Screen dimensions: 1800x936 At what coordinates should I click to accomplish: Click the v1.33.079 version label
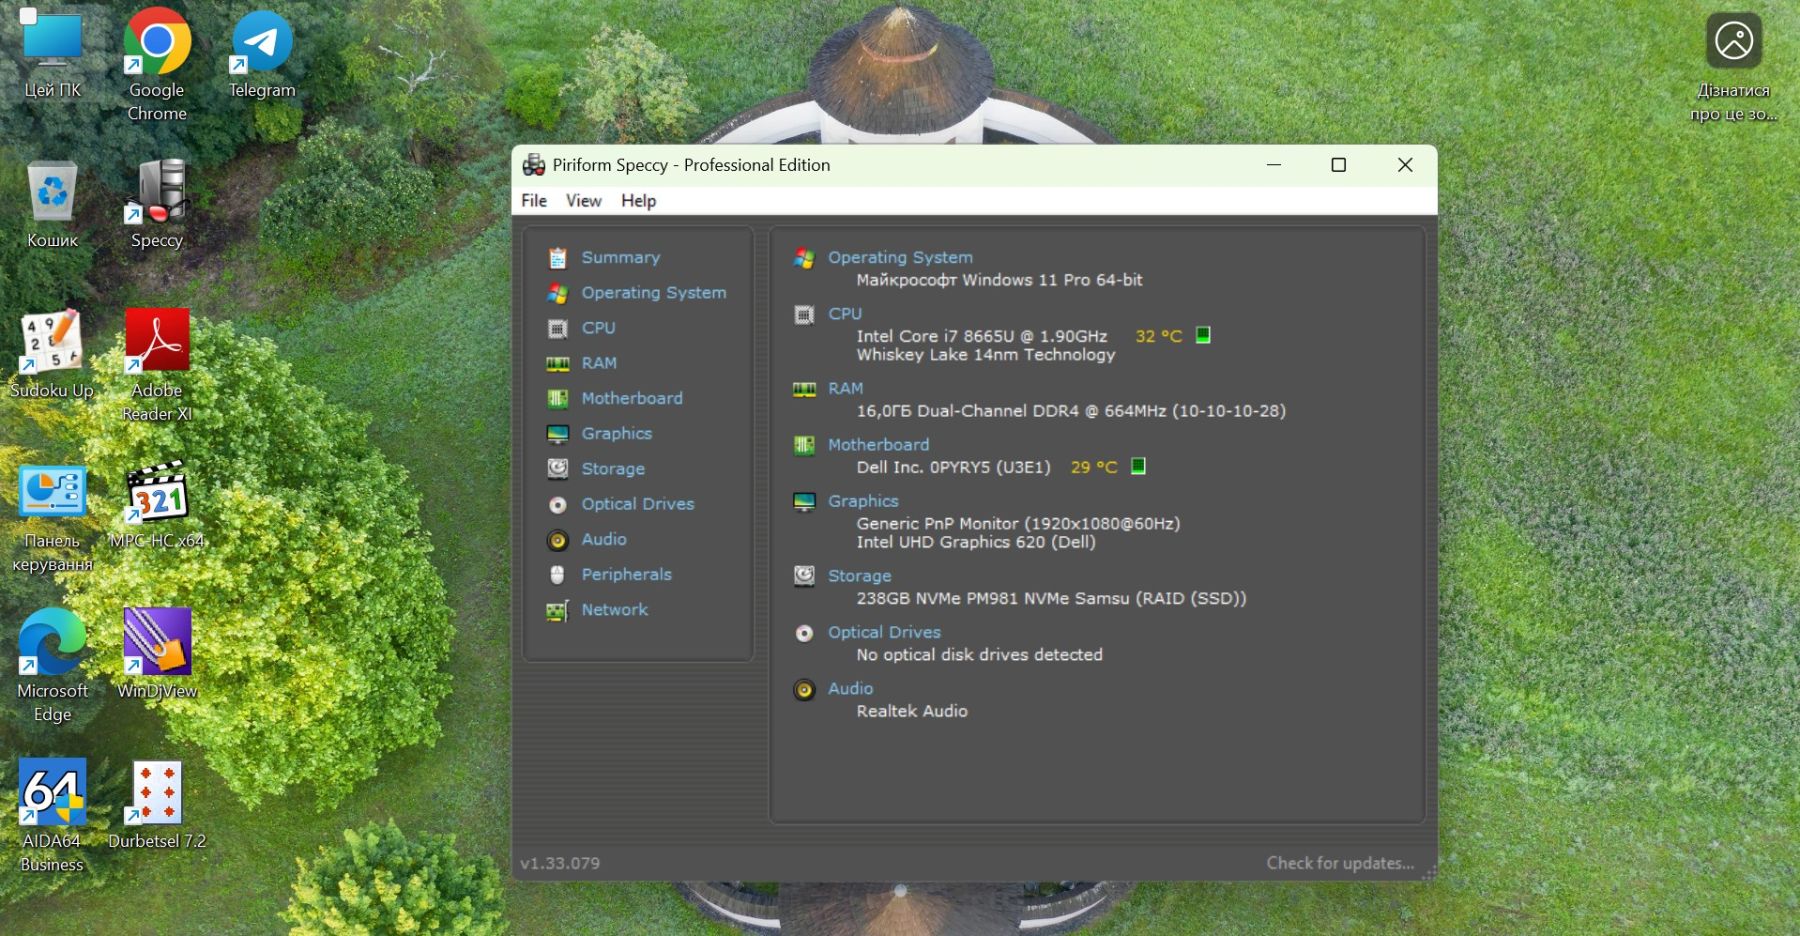coord(560,863)
